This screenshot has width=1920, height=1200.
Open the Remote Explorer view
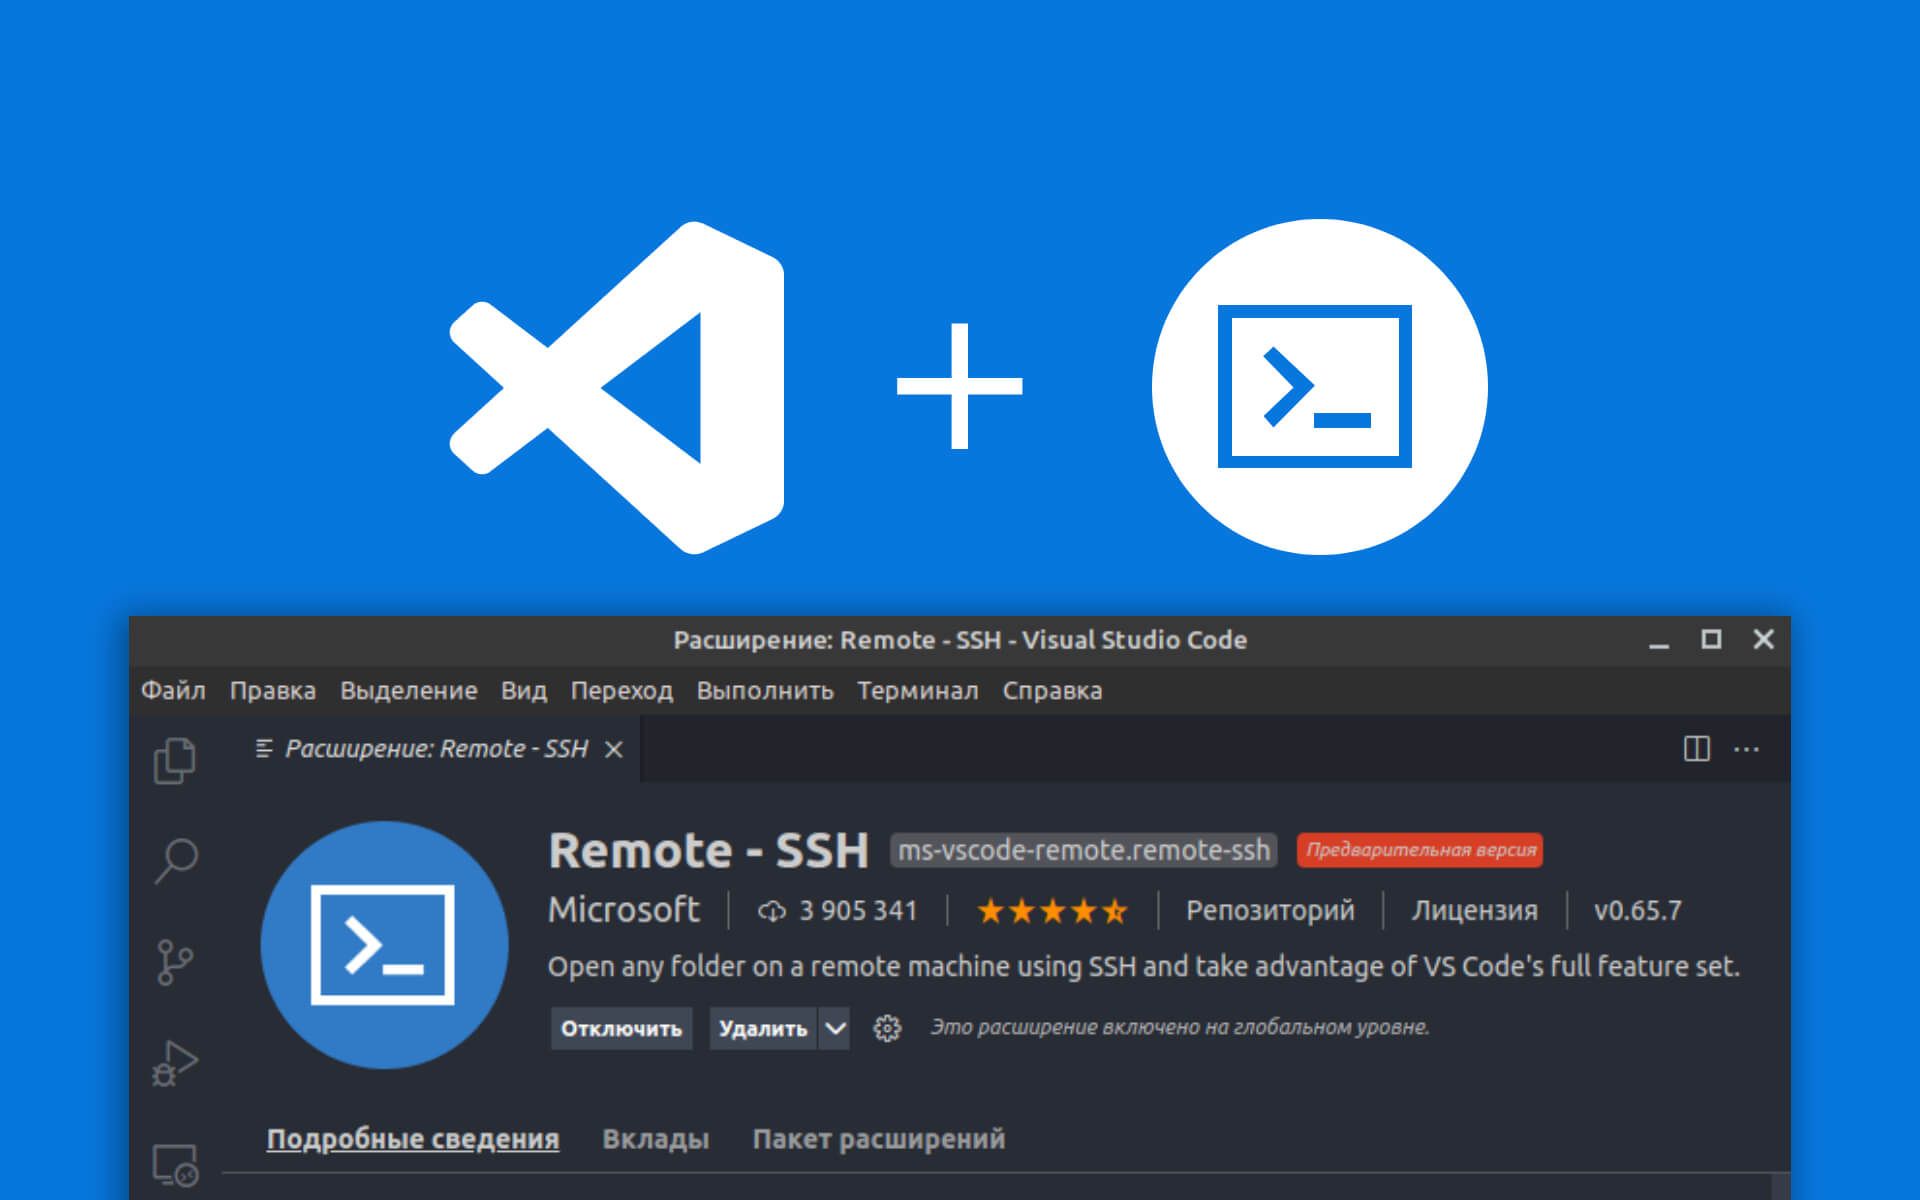(x=175, y=1165)
